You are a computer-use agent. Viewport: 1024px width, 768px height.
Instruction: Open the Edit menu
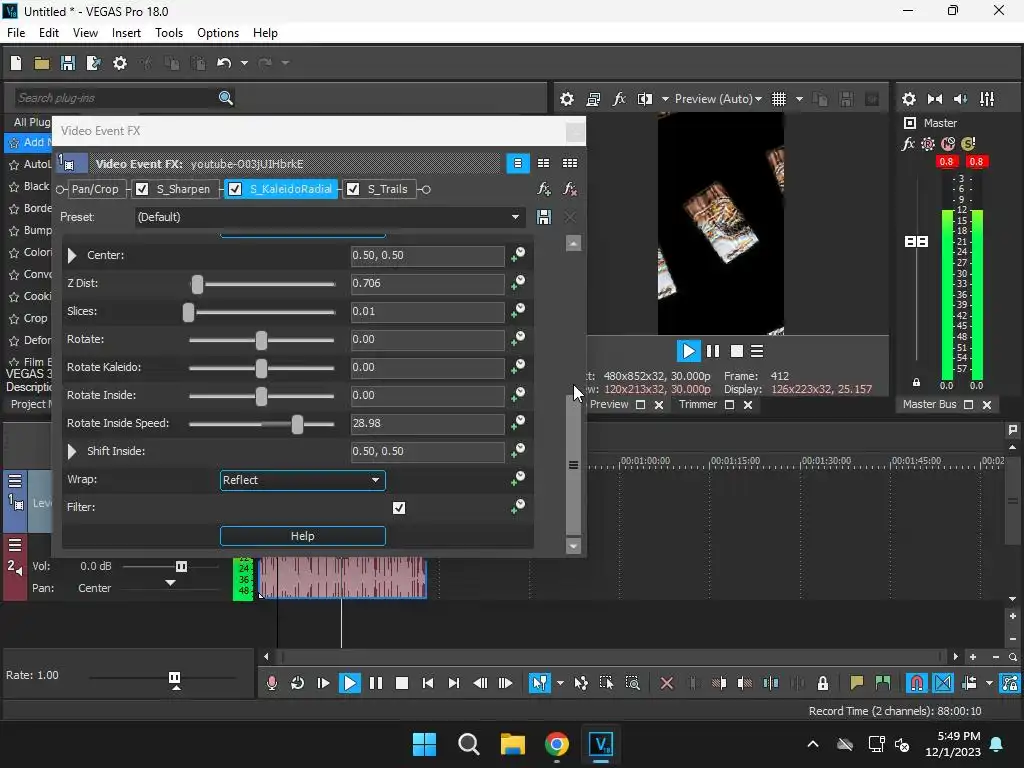coord(49,33)
